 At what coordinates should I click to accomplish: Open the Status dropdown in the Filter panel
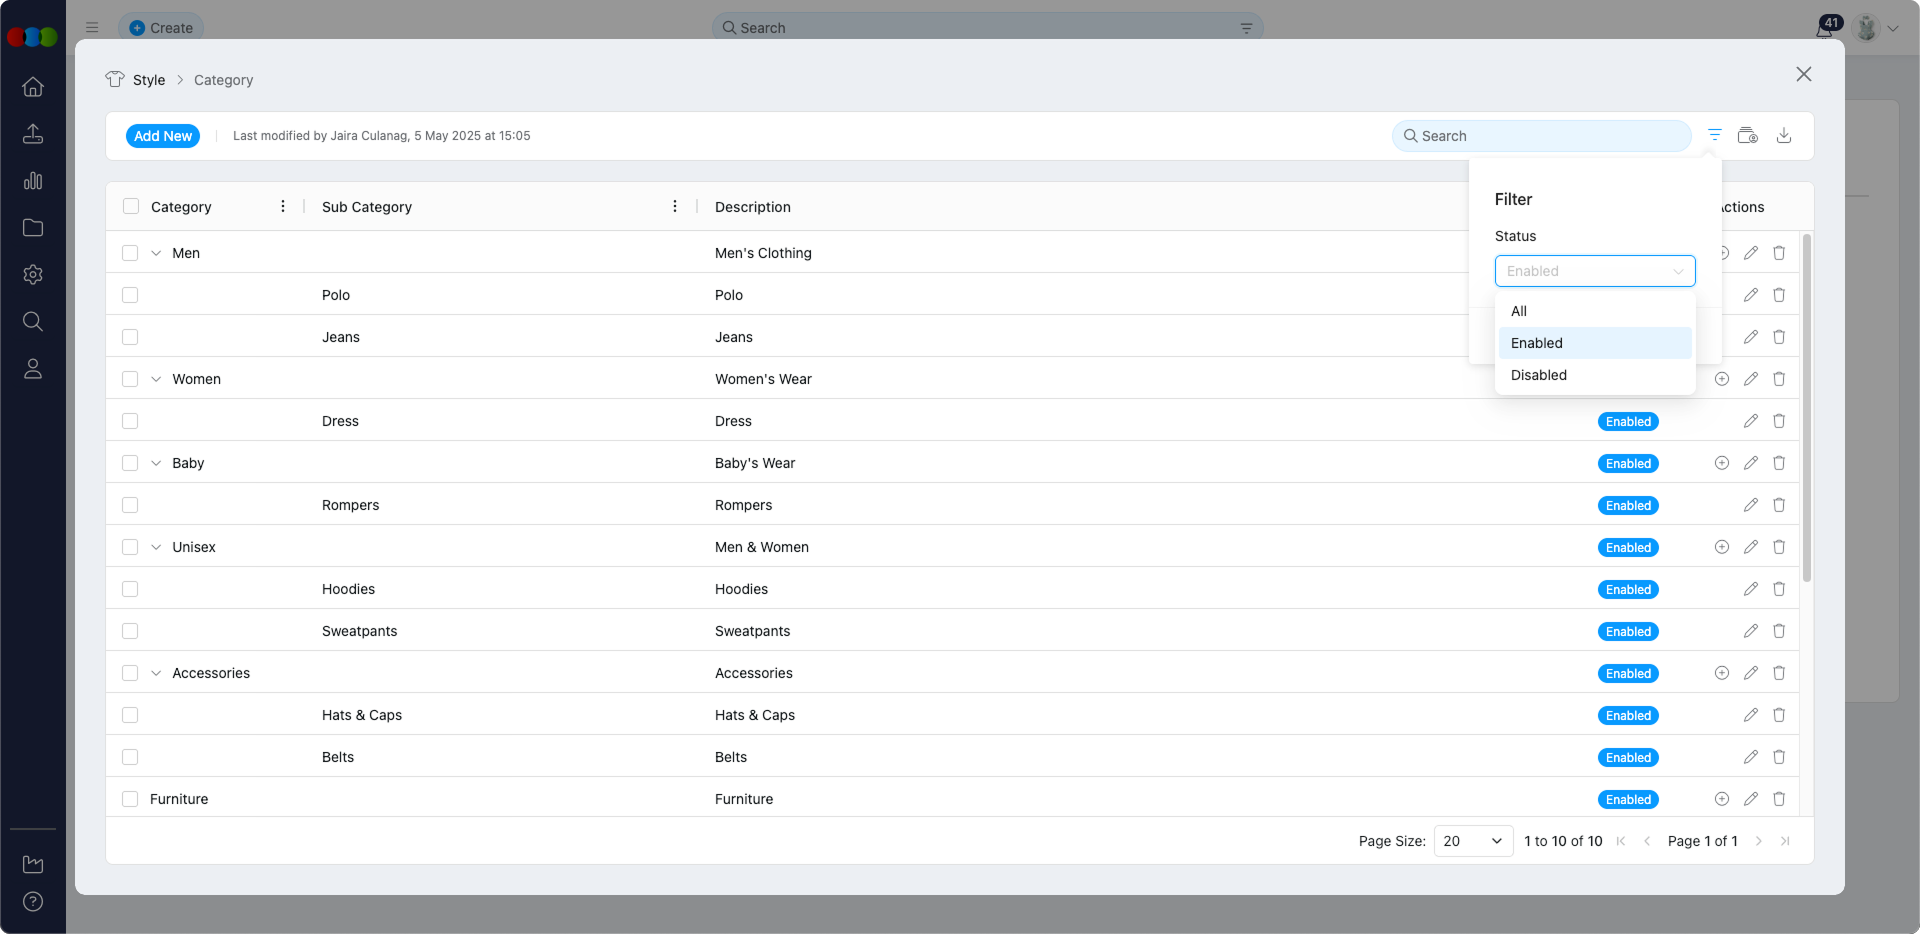pyautogui.click(x=1595, y=271)
